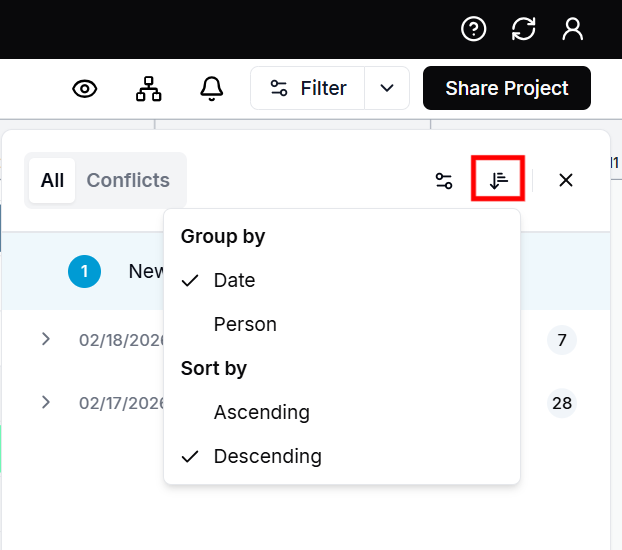Open the hierarchy structure icon

point(148,89)
